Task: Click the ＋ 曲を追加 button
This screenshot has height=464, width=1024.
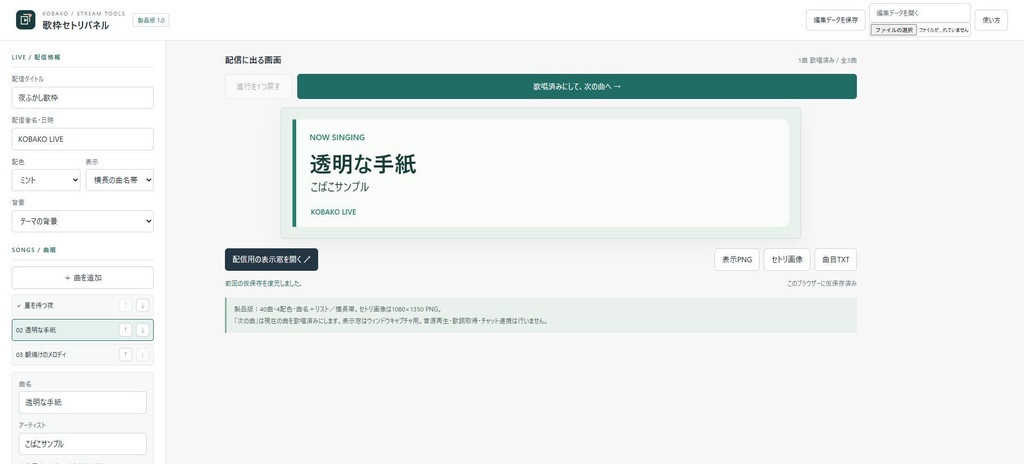Action: pos(83,277)
